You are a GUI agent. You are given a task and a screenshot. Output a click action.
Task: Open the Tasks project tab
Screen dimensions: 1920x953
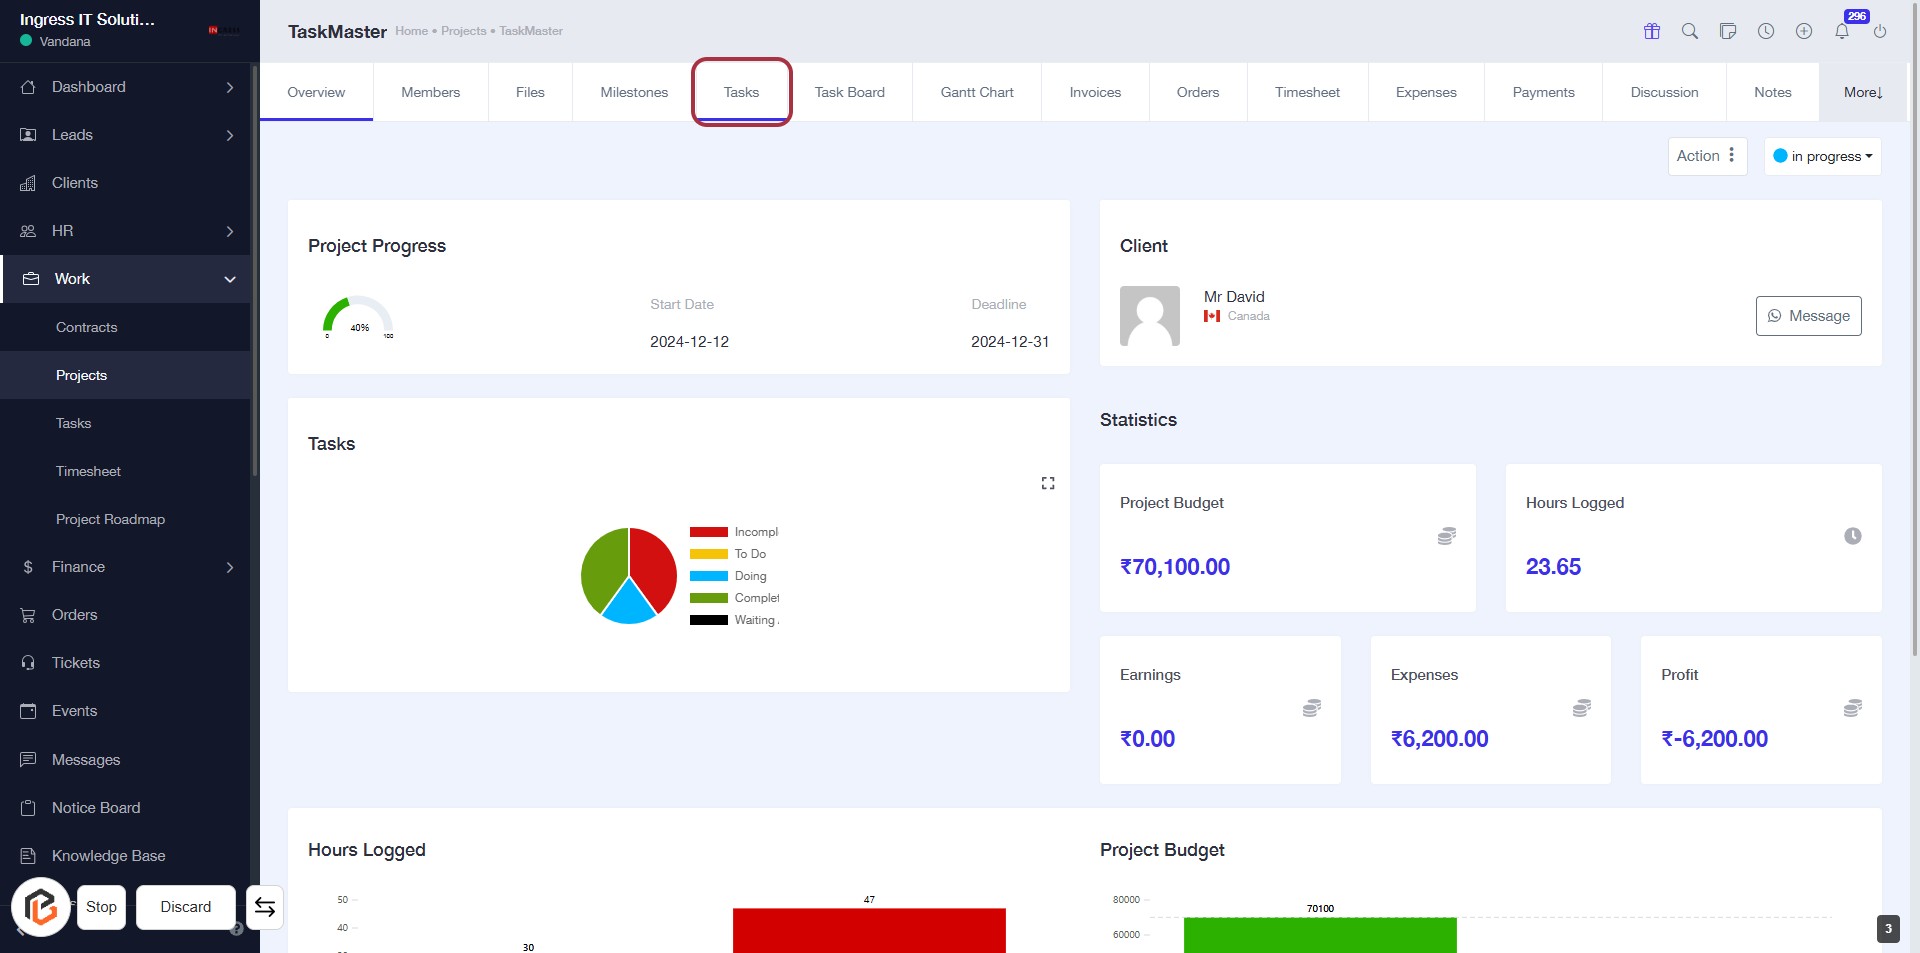tap(741, 92)
